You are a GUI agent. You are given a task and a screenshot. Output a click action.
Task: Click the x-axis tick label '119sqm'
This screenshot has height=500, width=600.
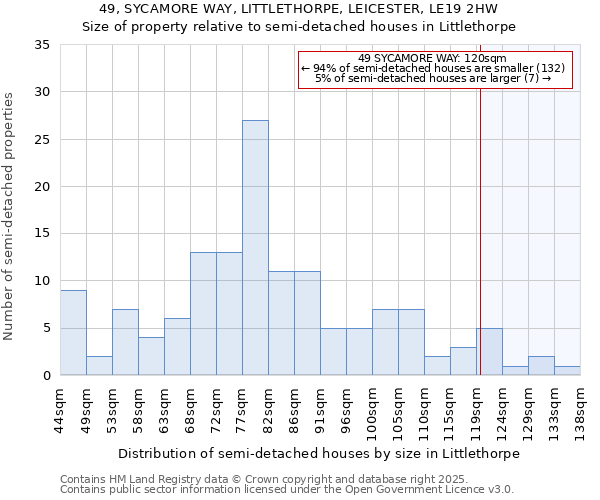point(475,415)
